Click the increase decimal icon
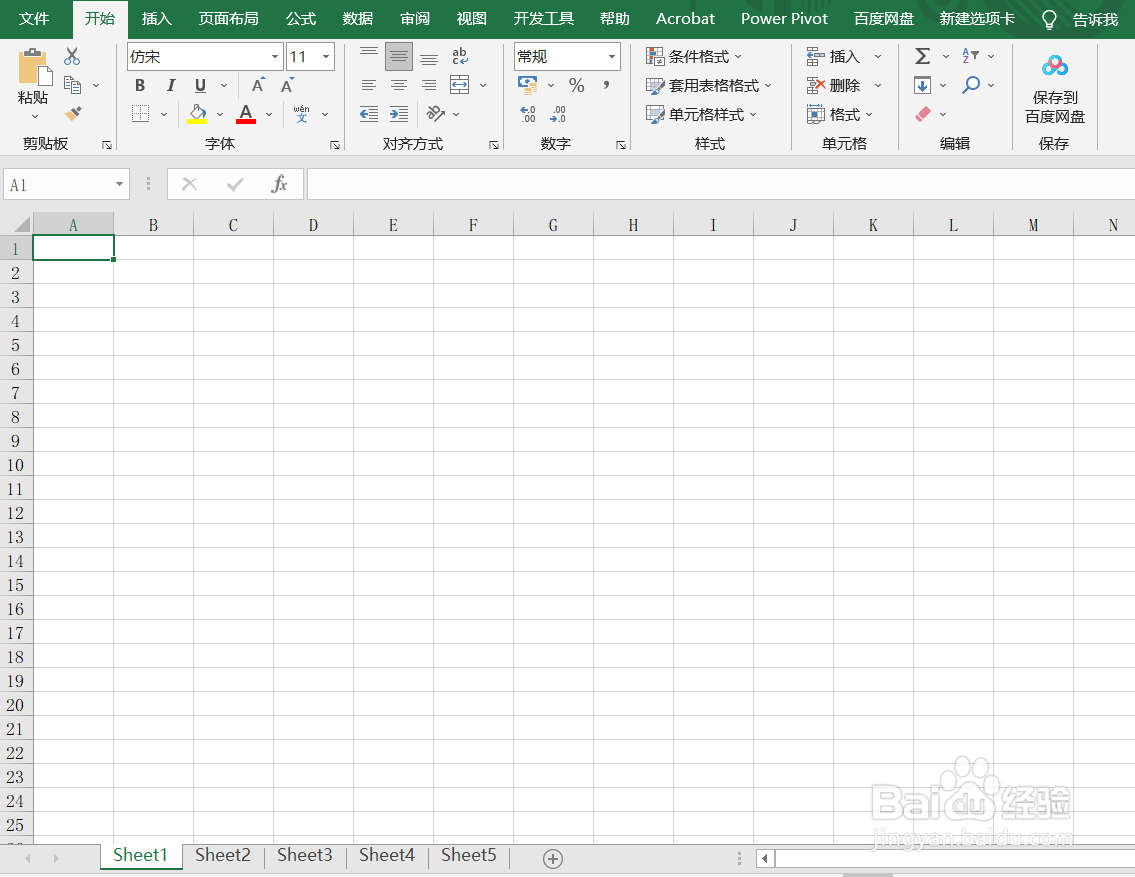 (527, 114)
